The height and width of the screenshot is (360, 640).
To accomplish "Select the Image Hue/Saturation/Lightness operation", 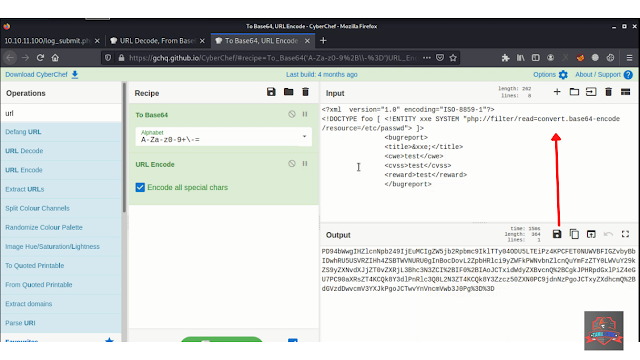I will pos(61,247).
